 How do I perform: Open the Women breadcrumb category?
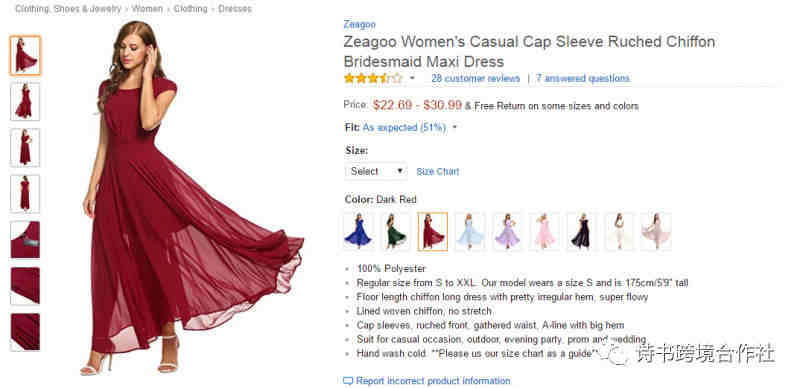click(148, 9)
